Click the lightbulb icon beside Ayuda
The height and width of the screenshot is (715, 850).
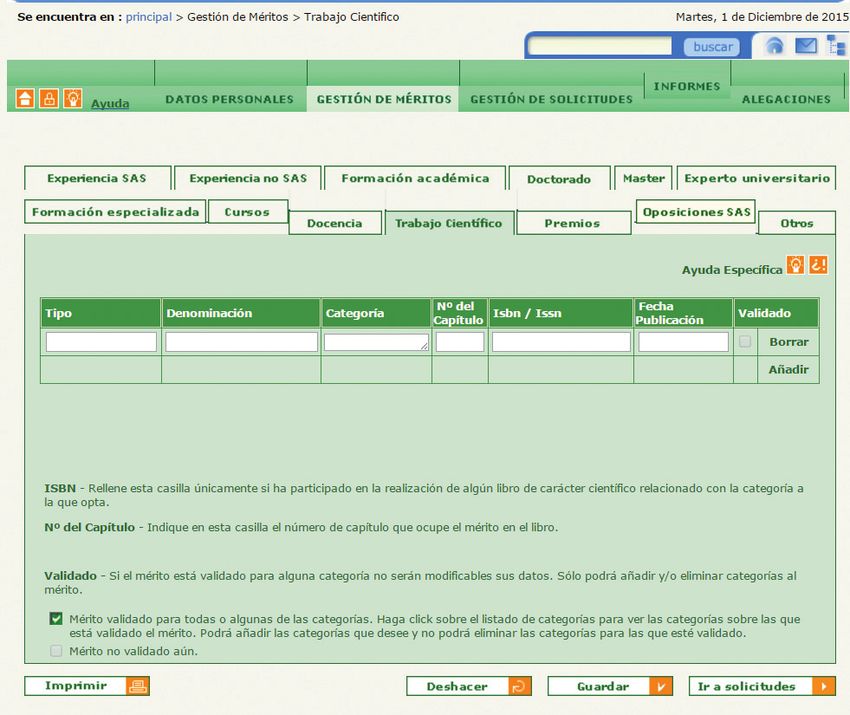pos(72,99)
